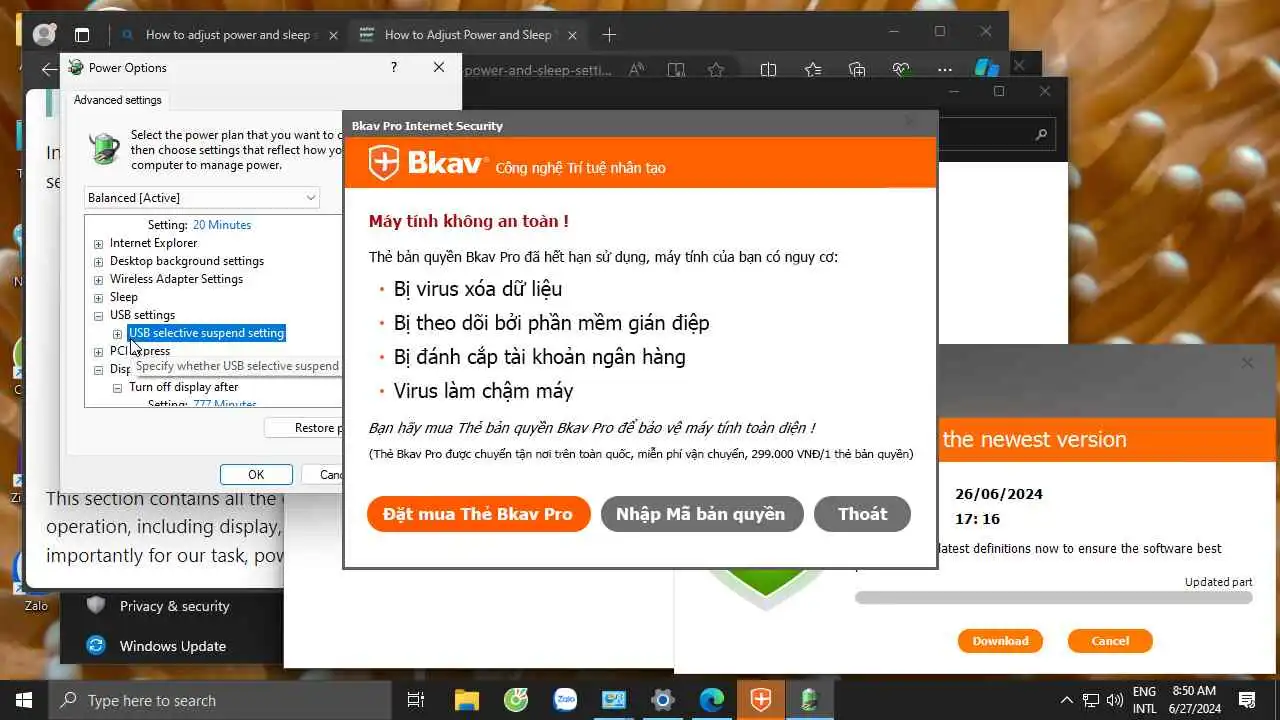The height and width of the screenshot is (720, 1280).
Task: Click the Read aloud icon in Edge toolbar
Action: click(635, 70)
